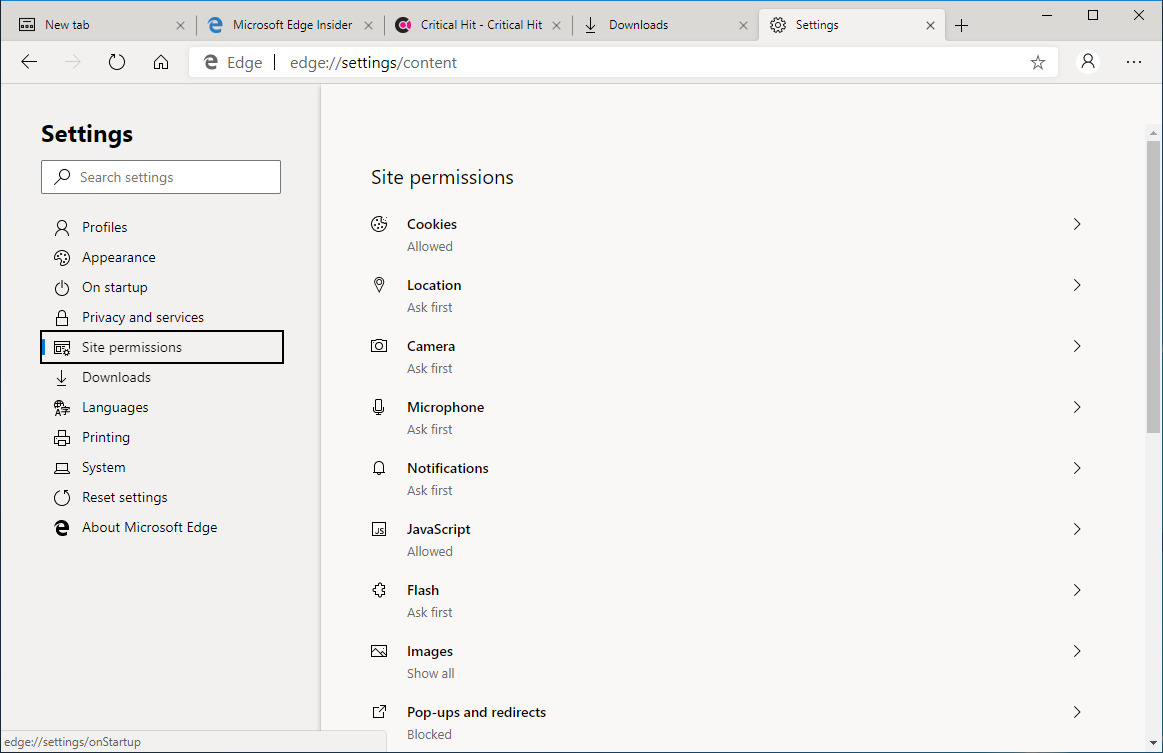Go to the home page icon

[x=161, y=62]
